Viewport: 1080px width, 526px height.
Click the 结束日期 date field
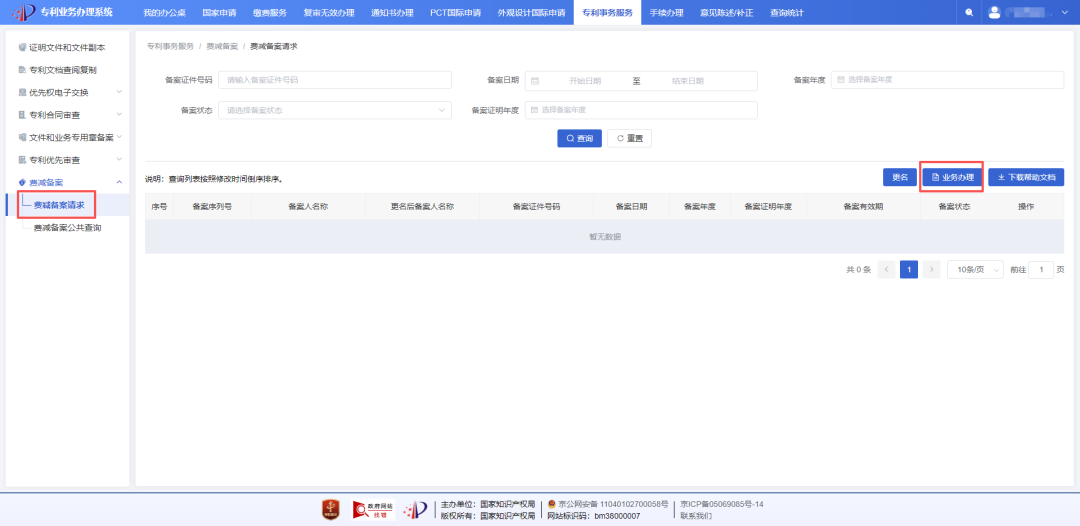point(687,81)
